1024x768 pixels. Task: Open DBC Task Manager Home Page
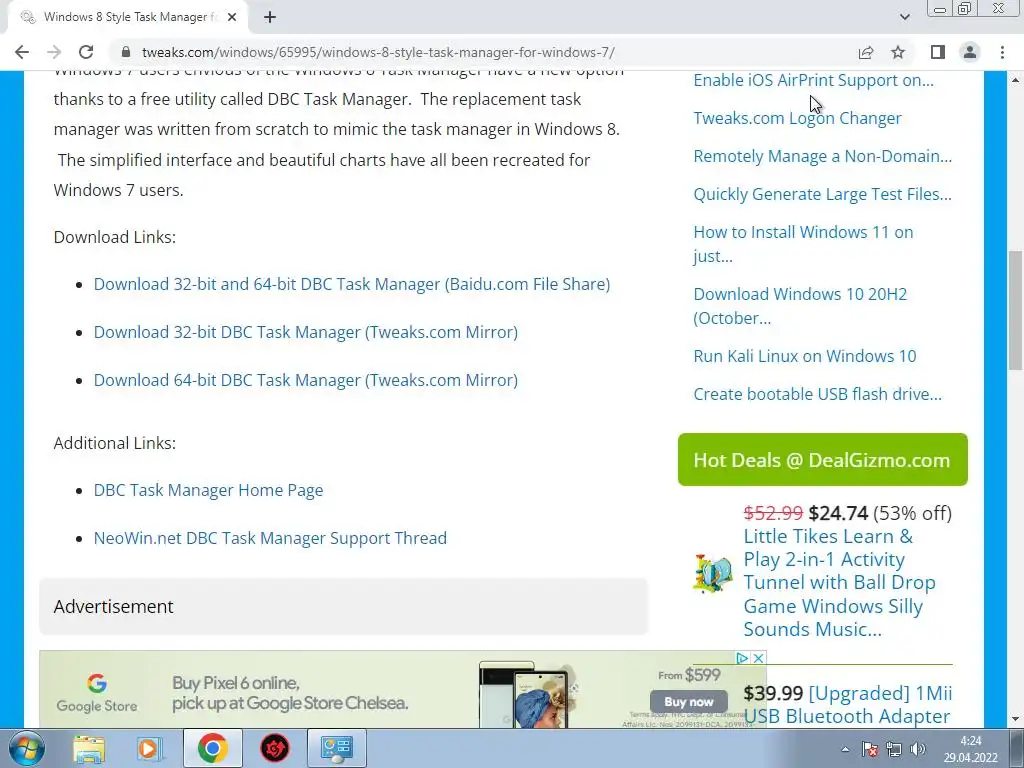tap(208, 490)
